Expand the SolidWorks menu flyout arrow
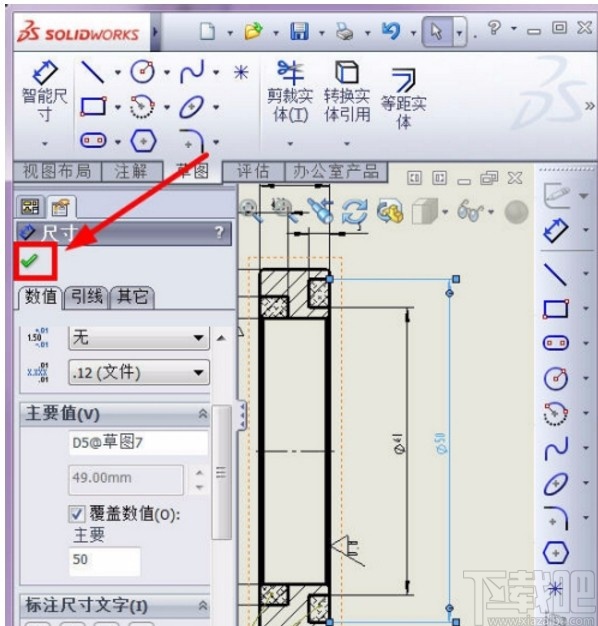This screenshot has height=626, width=598. click(x=156, y=31)
